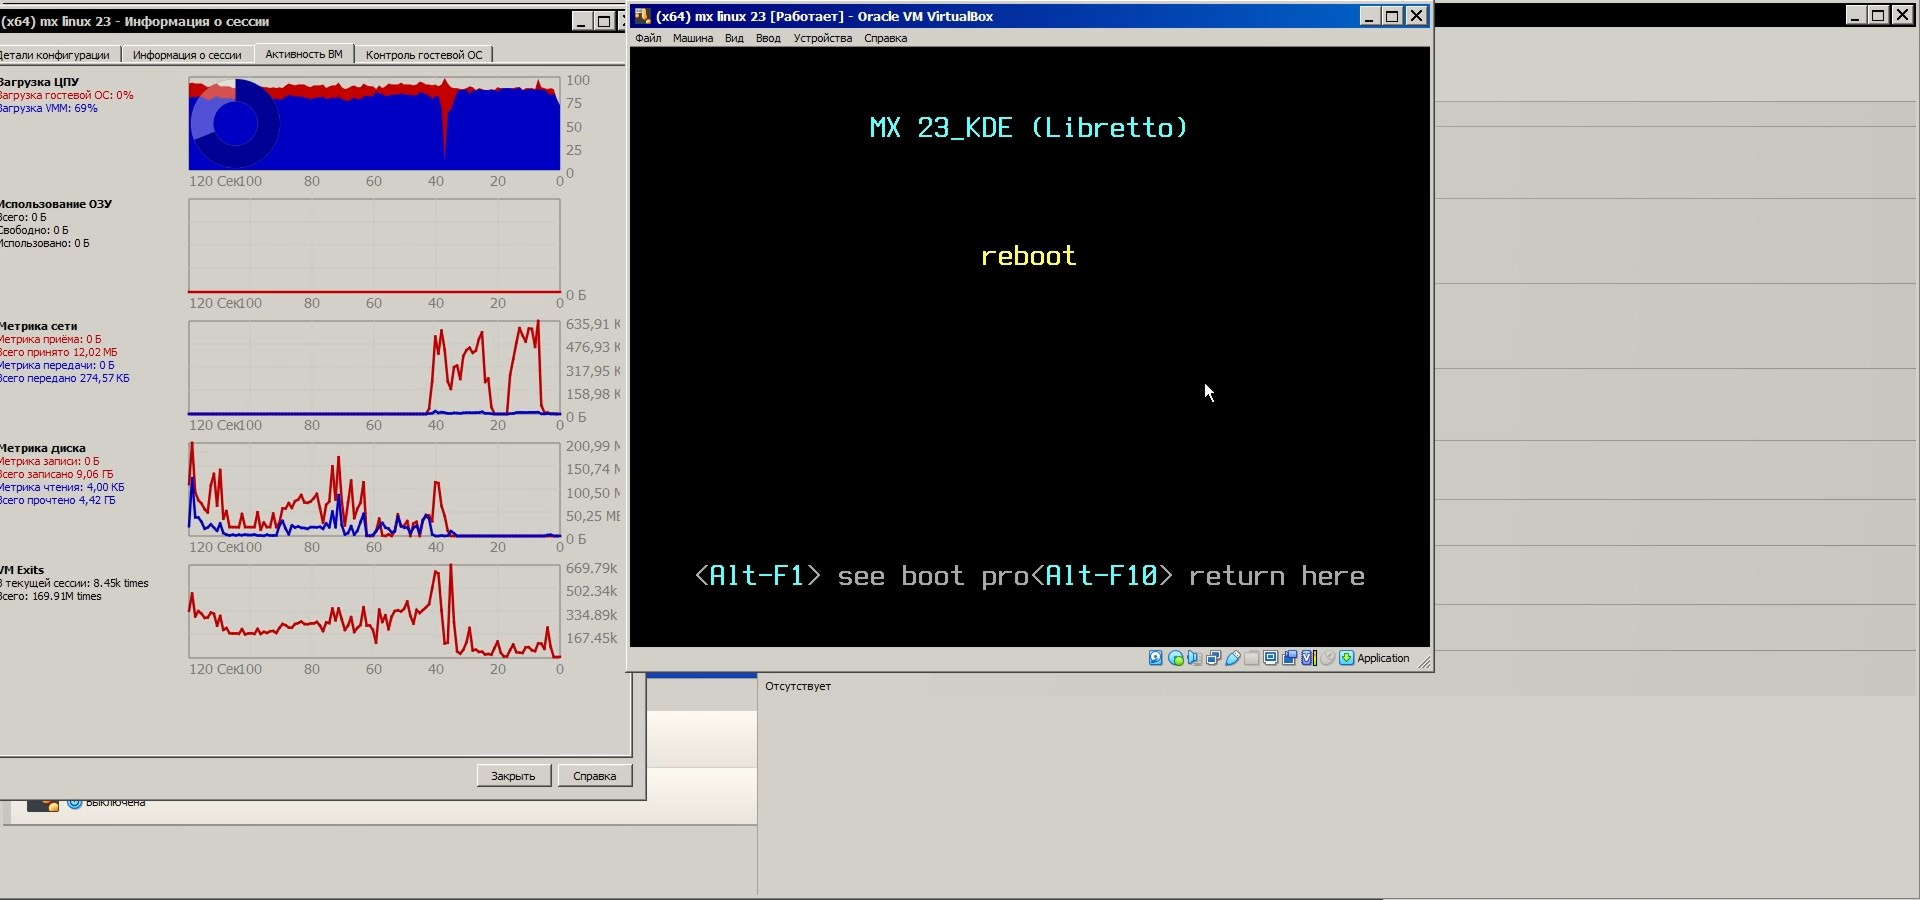Click the V chip indicator icon

(x=1308, y=658)
